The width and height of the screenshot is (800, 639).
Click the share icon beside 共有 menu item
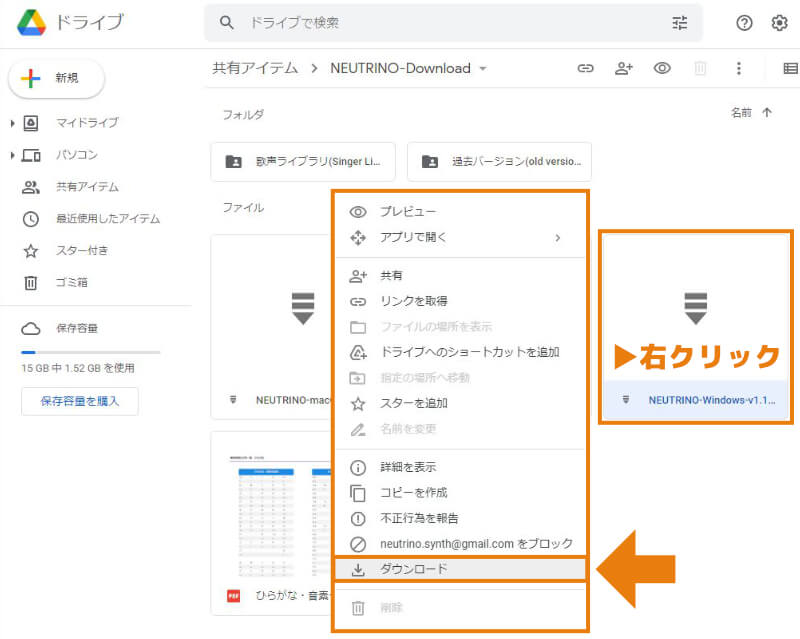pos(358,276)
